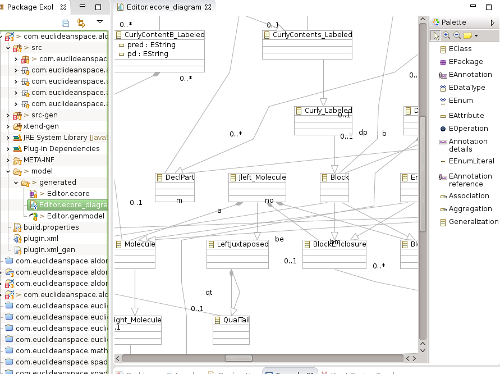This screenshot has width=500, height=374.
Task: Activate the palette selection arrow tool
Action: tap(436, 36)
